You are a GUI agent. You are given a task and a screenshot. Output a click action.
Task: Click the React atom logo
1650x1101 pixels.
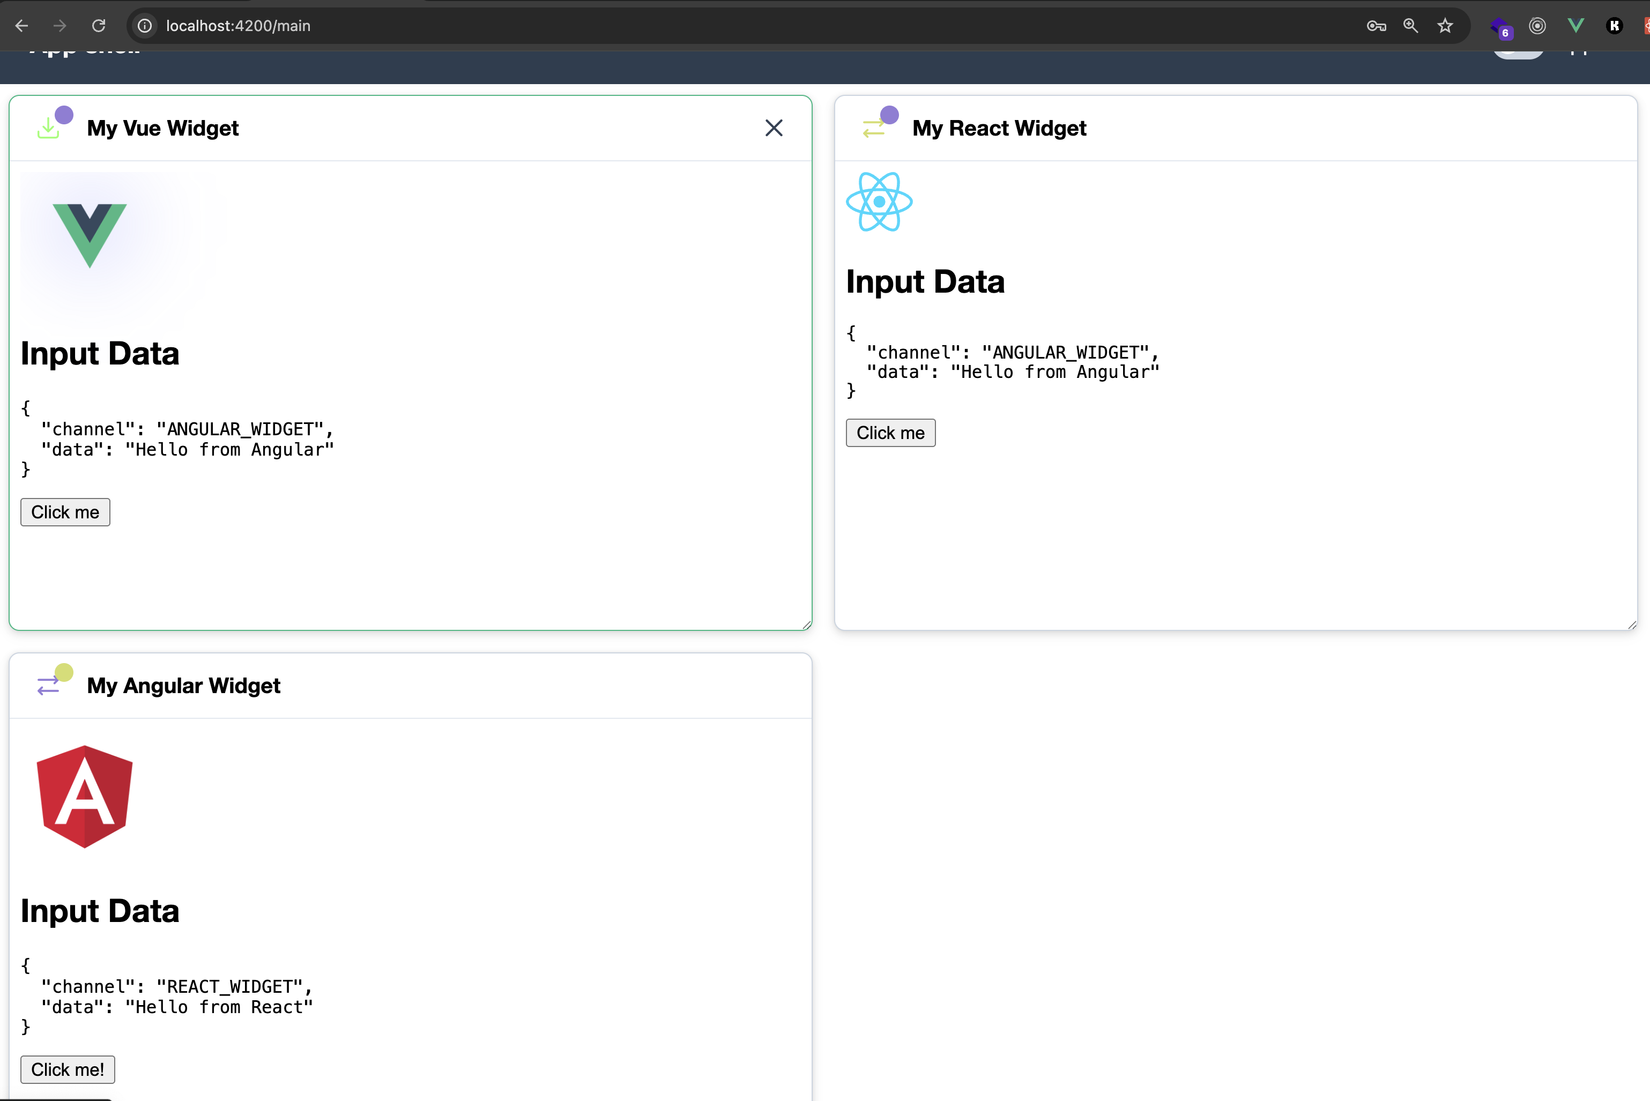[x=879, y=202]
